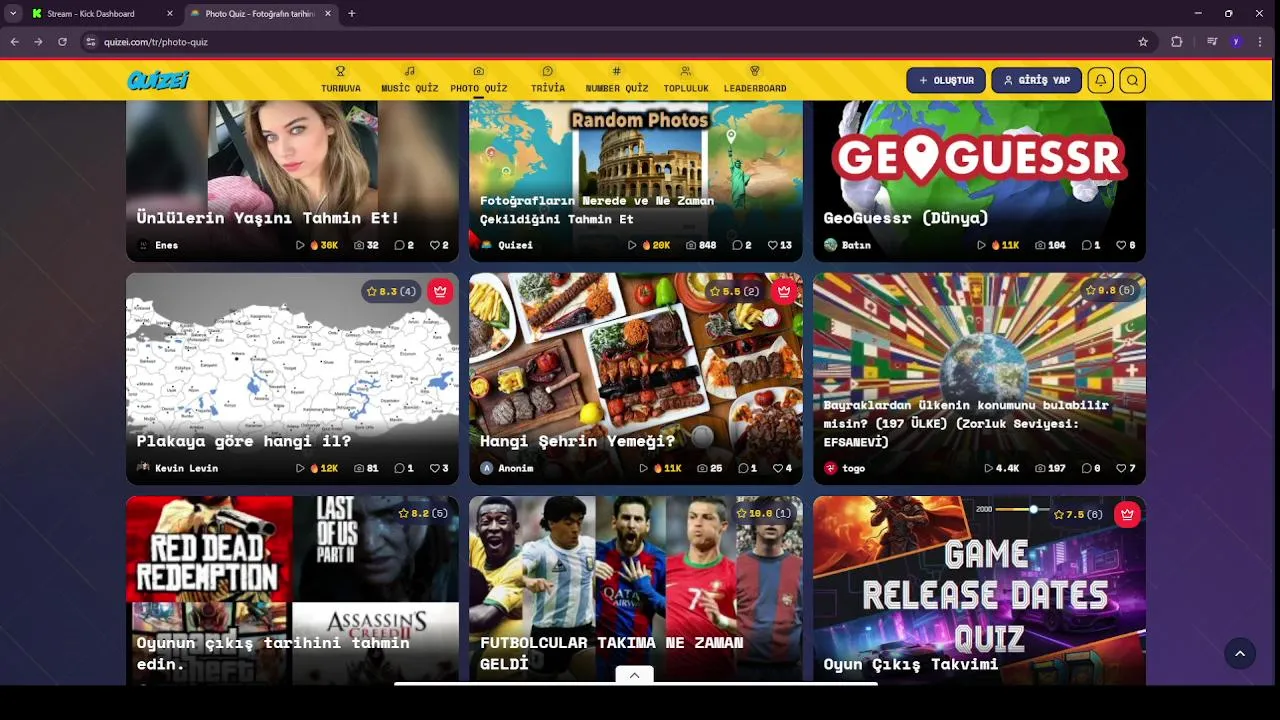Expand the bottom panel up chevron
Image resolution: width=1280 pixels, height=720 pixels.
coord(634,676)
